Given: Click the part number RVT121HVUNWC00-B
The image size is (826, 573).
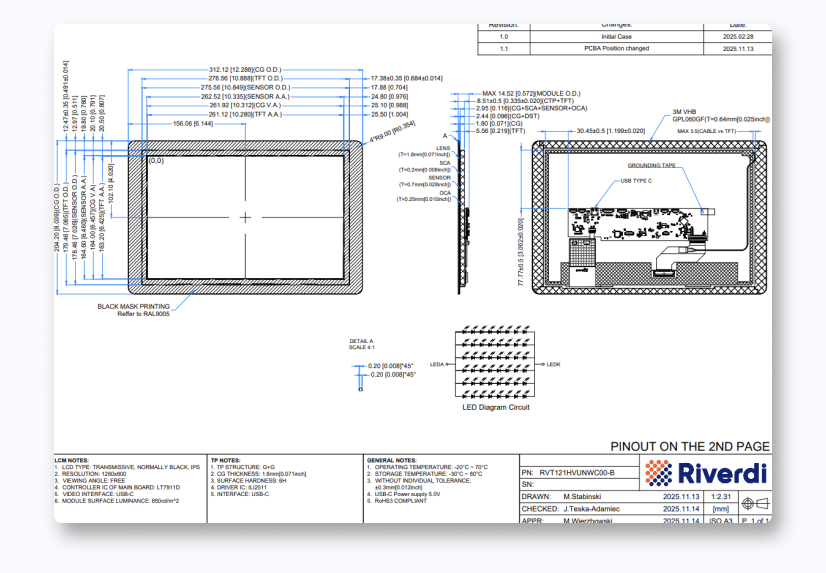Looking at the screenshot, I should click(580, 472).
